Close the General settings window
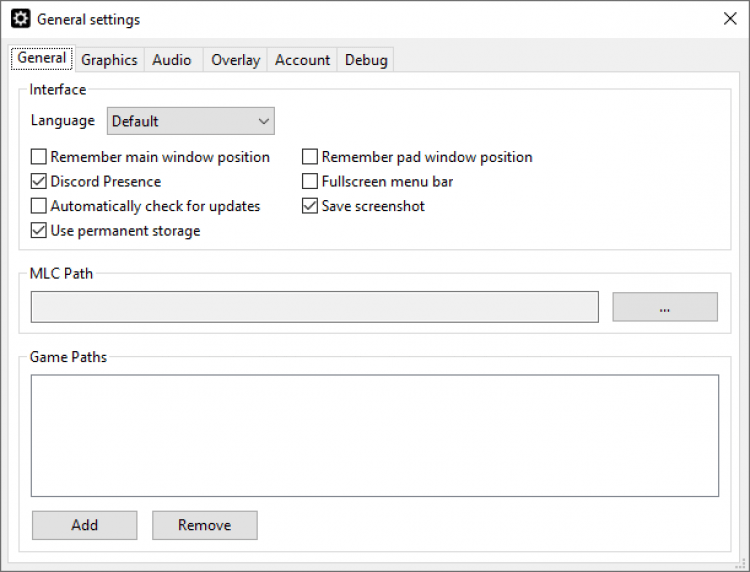The width and height of the screenshot is (750, 572). click(730, 19)
